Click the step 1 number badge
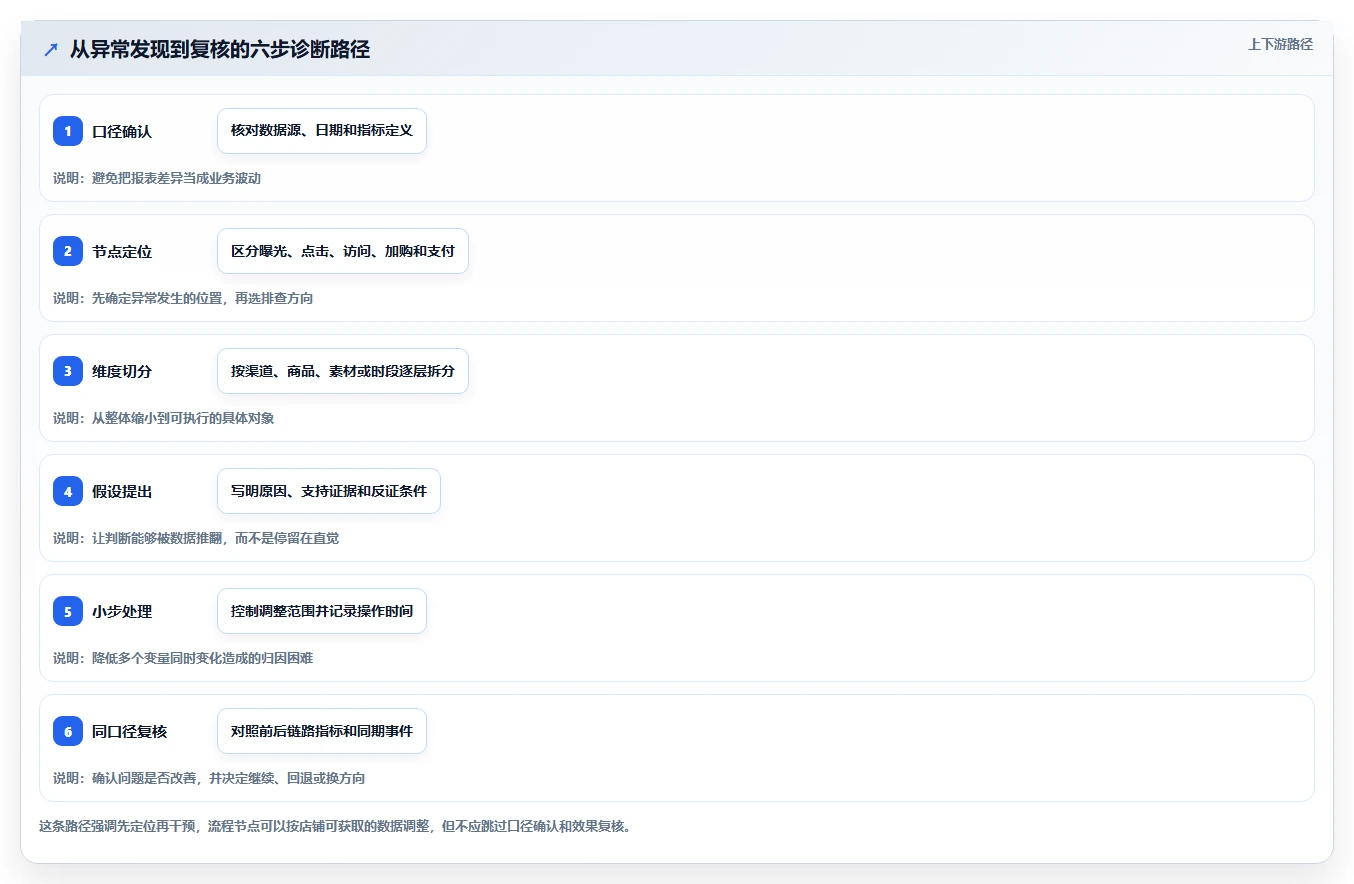Viewport: 1354px width, 884px height. tap(68, 131)
